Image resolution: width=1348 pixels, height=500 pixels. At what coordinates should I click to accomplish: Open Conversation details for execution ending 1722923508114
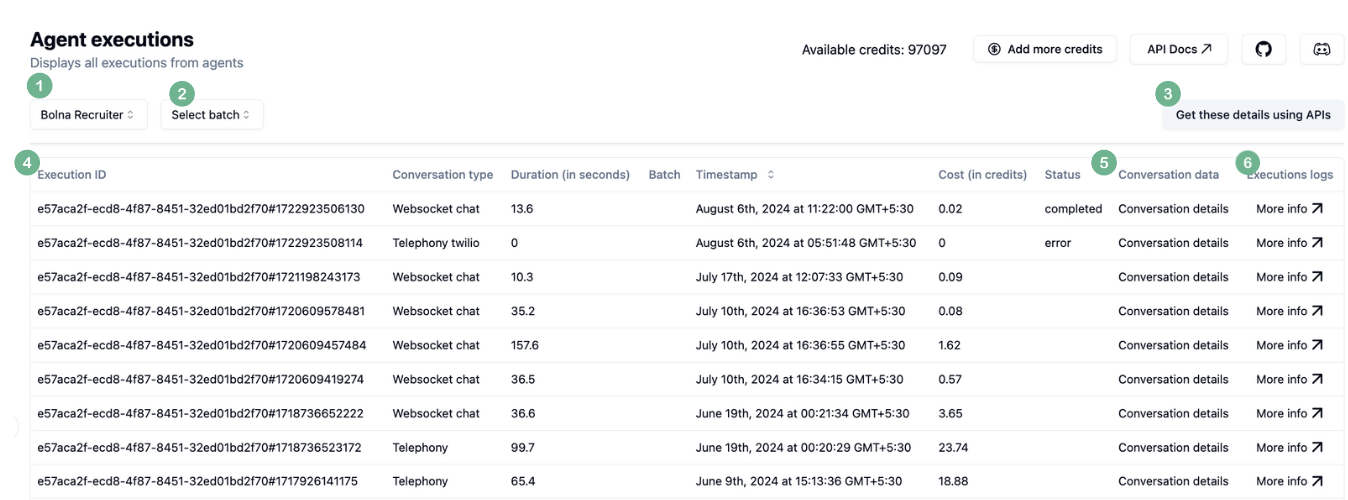pyautogui.click(x=1173, y=243)
